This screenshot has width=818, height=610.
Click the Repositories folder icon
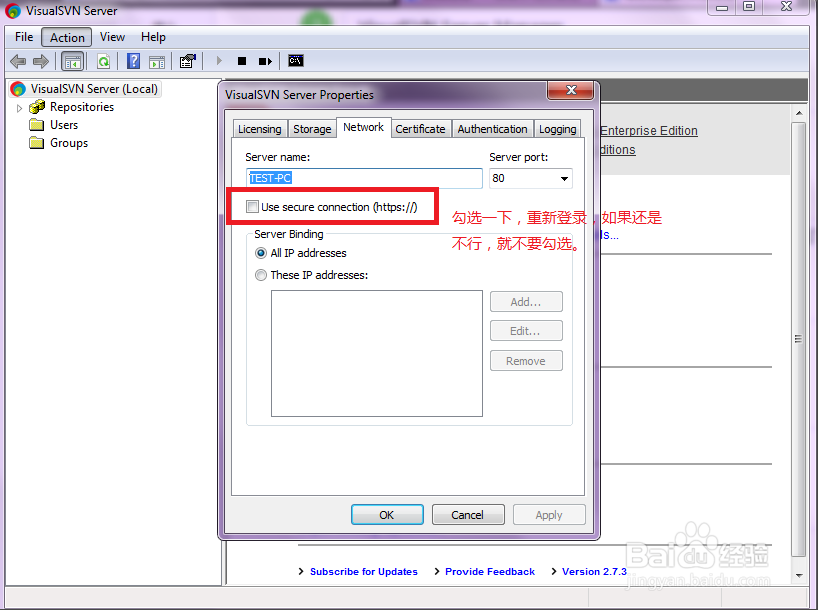37,107
